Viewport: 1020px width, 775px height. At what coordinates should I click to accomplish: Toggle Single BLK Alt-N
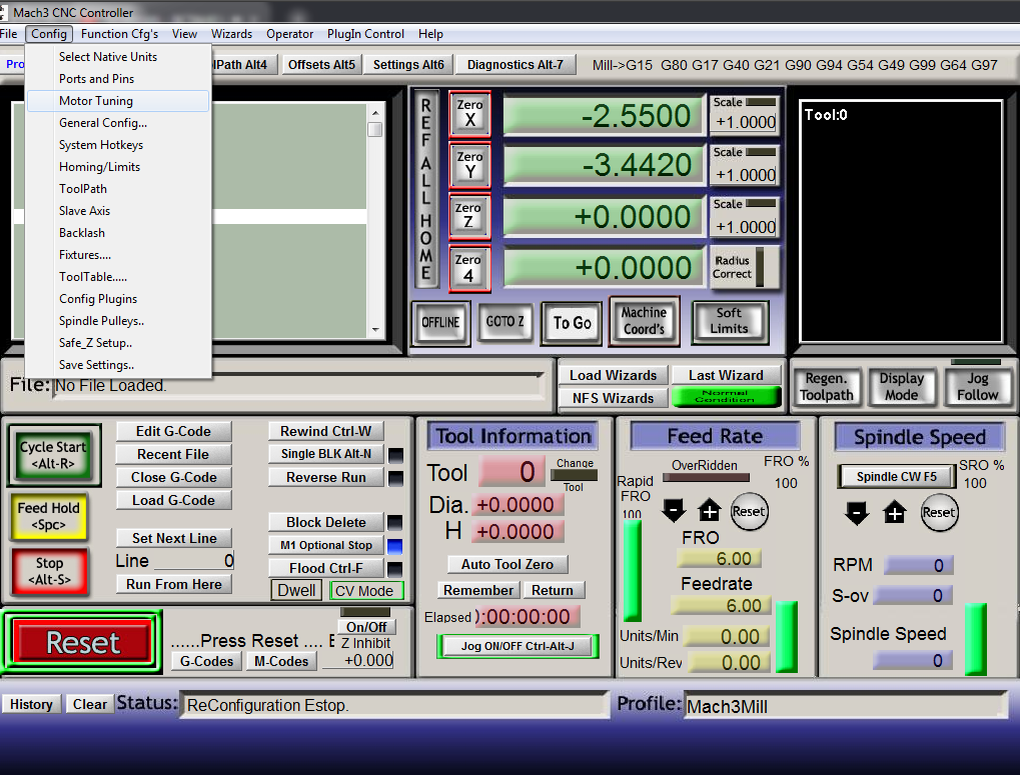click(x=326, y=454)
